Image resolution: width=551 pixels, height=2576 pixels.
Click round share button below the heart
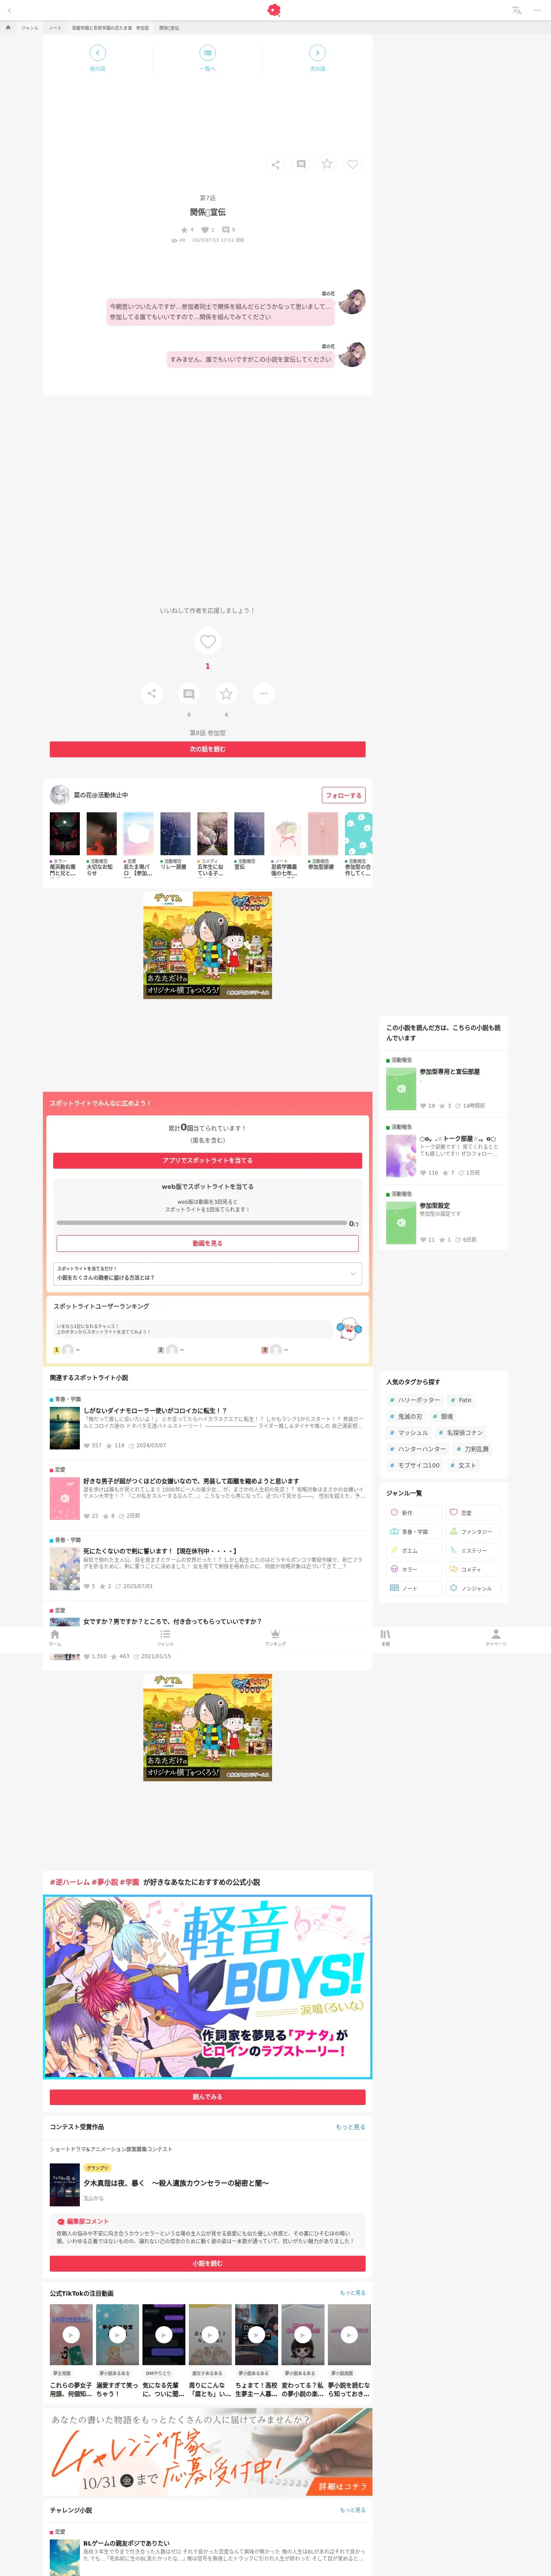click(x=151, y=693)
